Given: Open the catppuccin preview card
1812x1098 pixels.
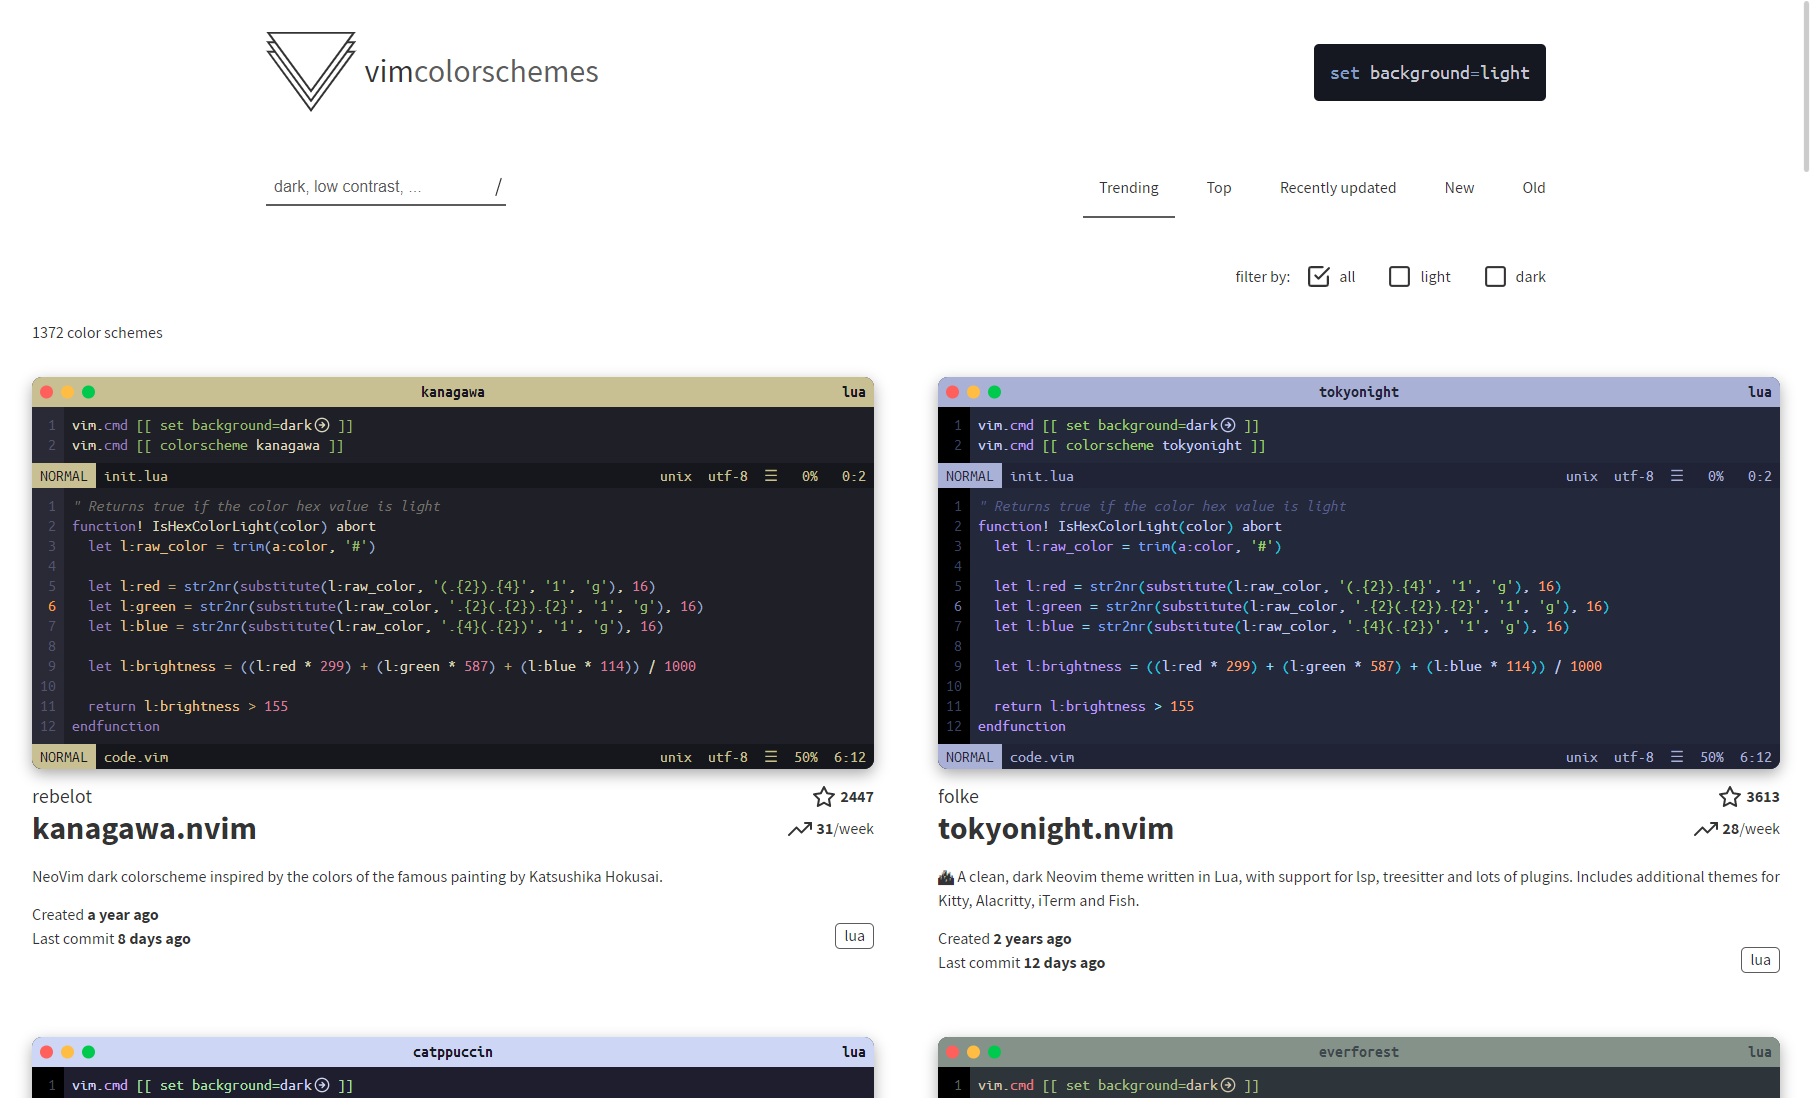Looking at the screenshot, I should tap(453, 1067).
